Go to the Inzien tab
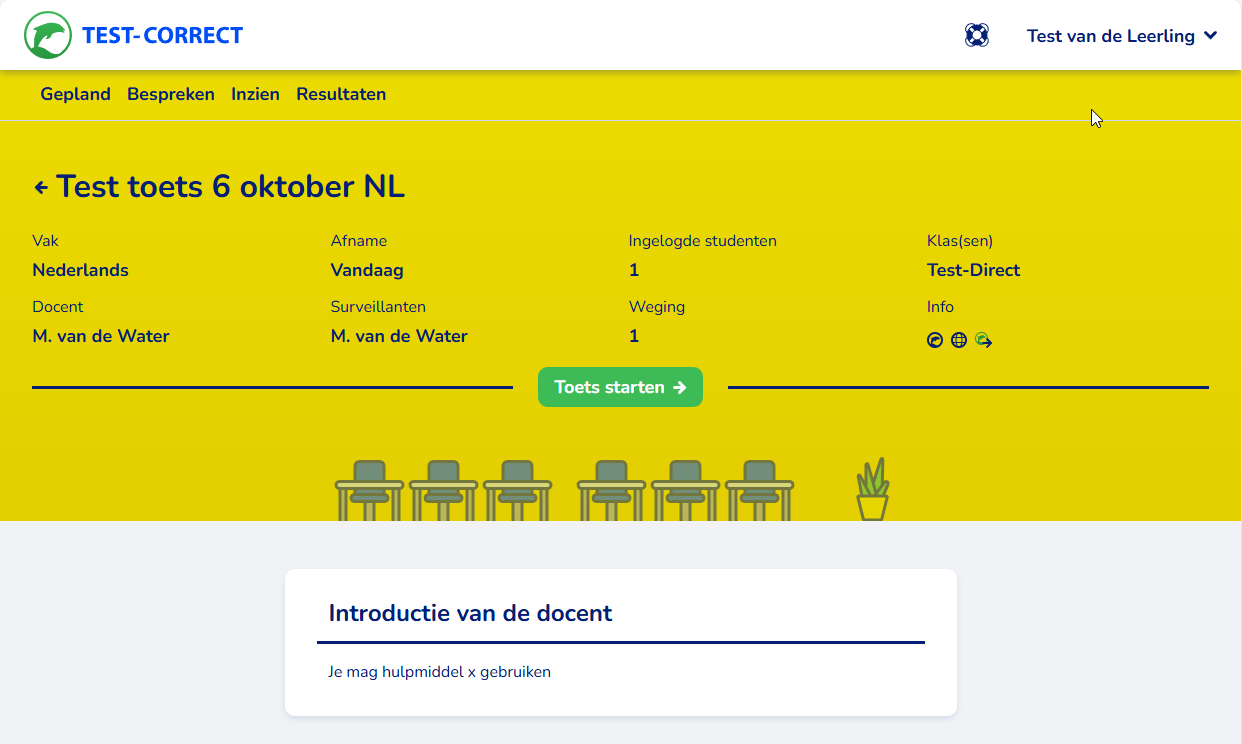 (x=255, y=94)
